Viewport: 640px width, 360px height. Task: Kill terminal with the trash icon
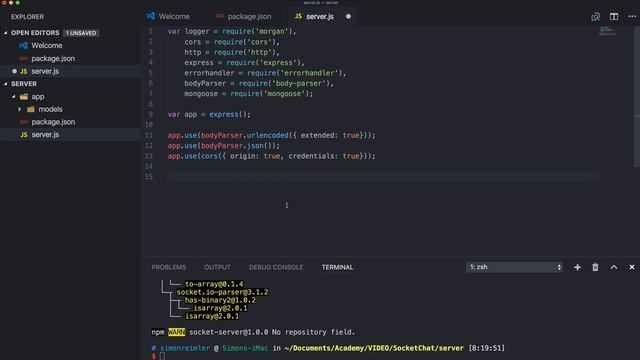[596, 267]
